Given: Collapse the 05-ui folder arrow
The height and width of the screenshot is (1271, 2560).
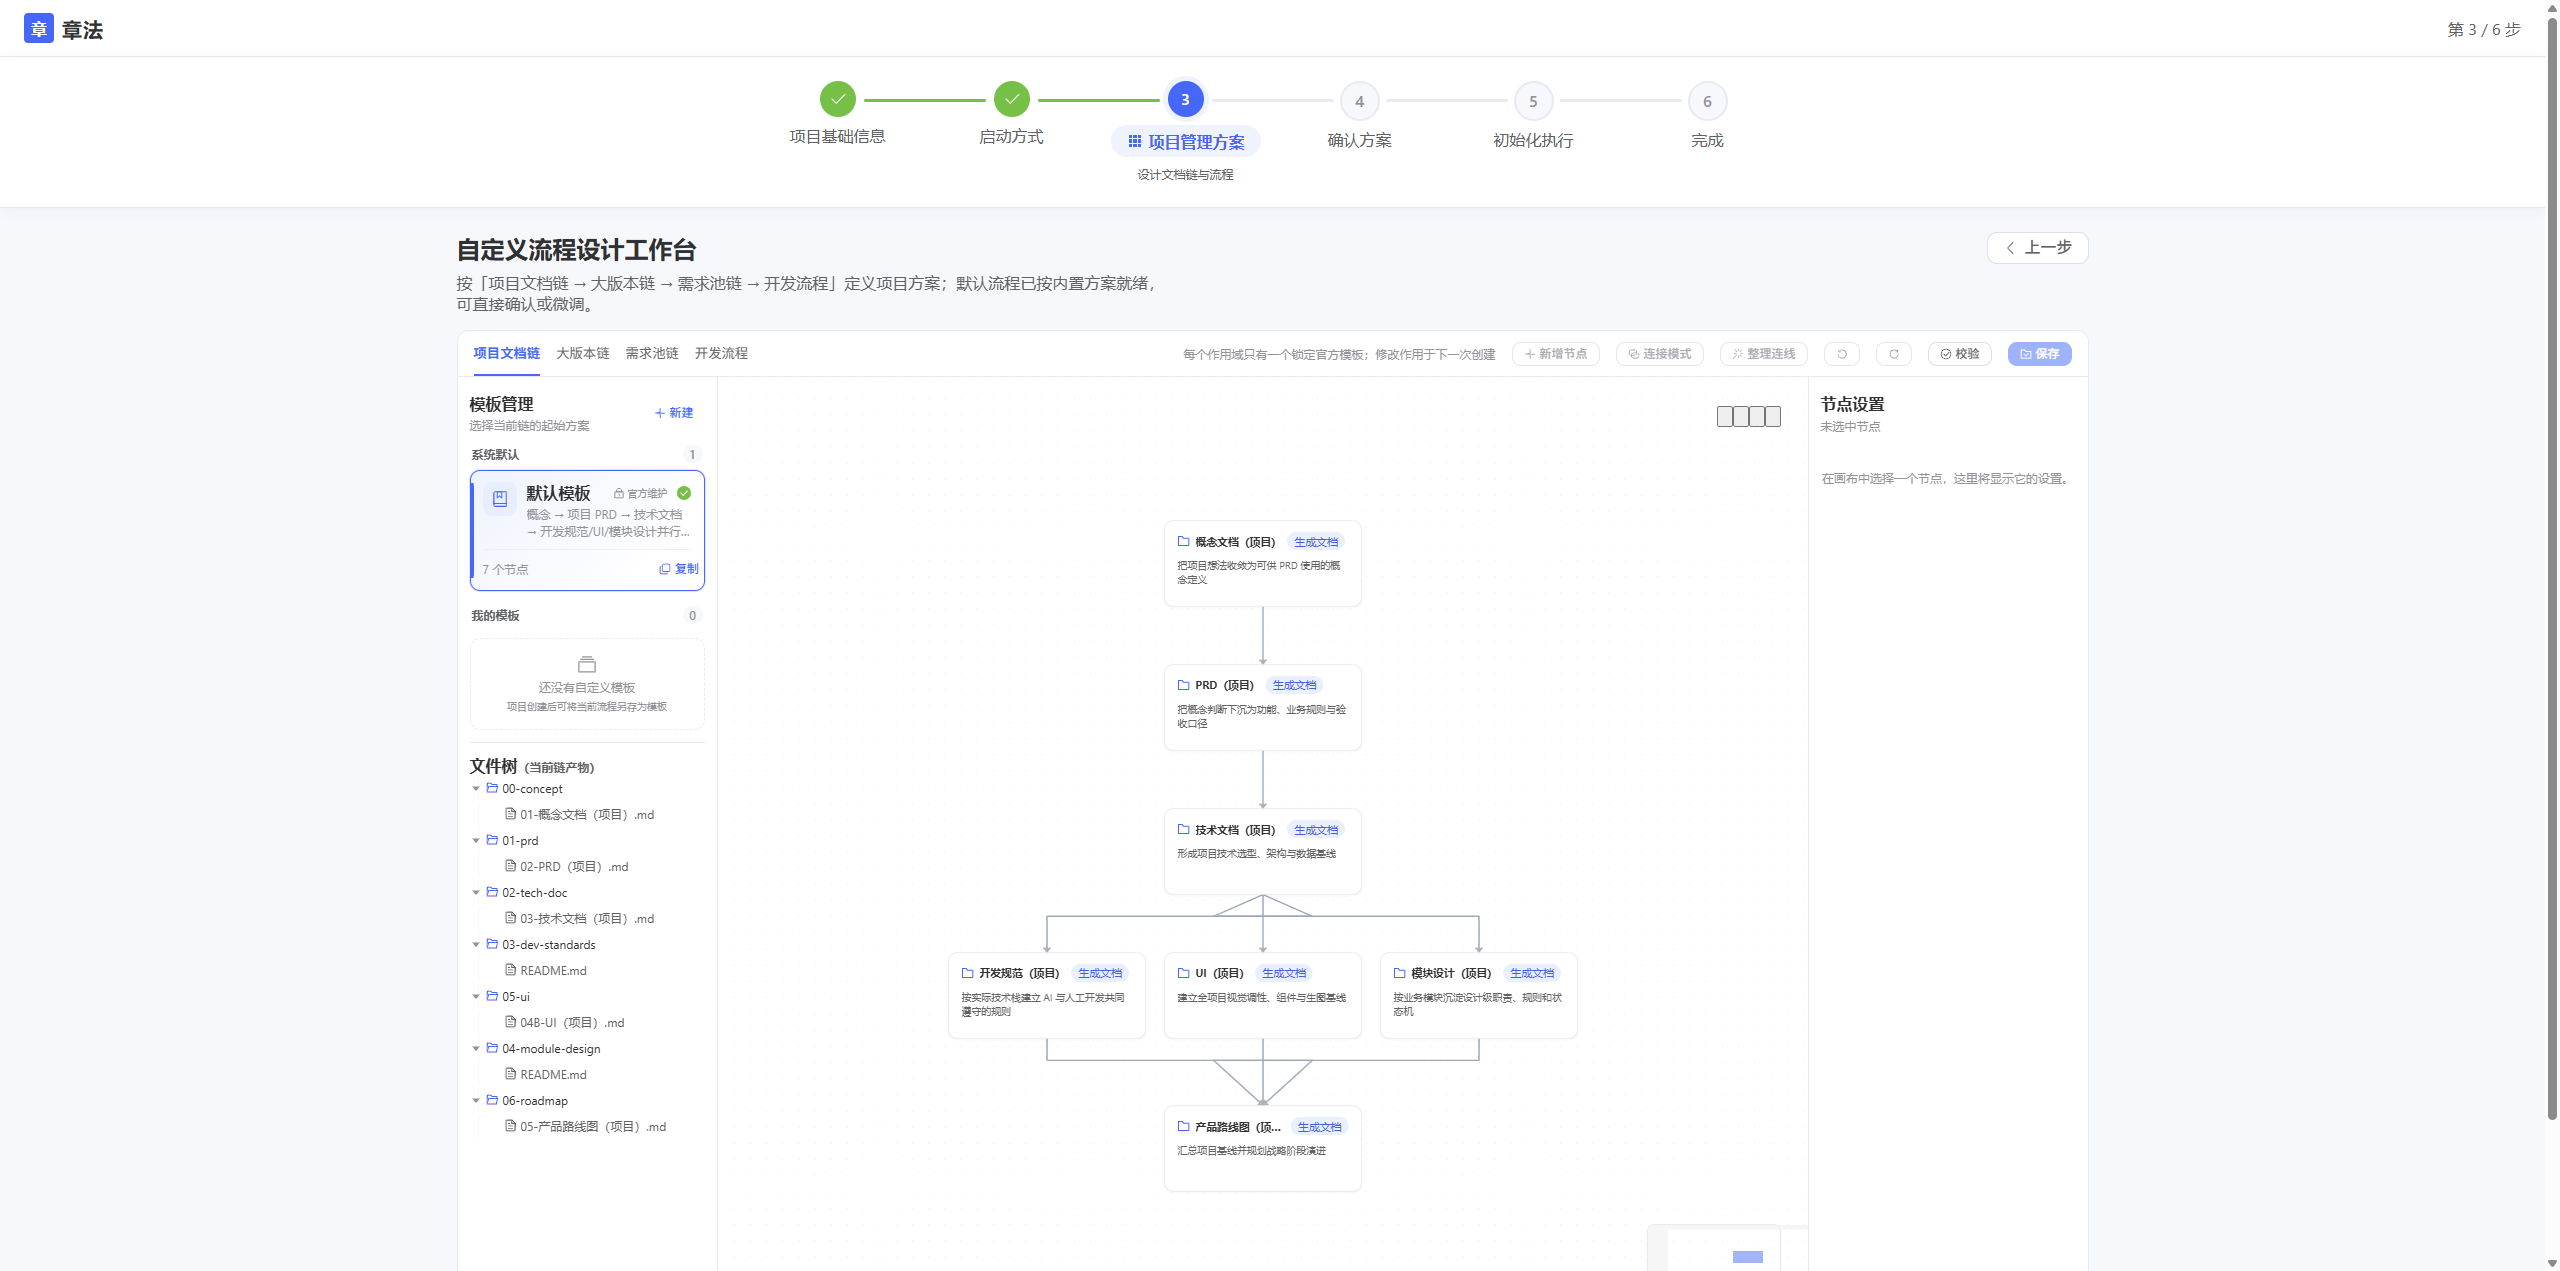Looking at the screenshot, I should tap(476, 997).
